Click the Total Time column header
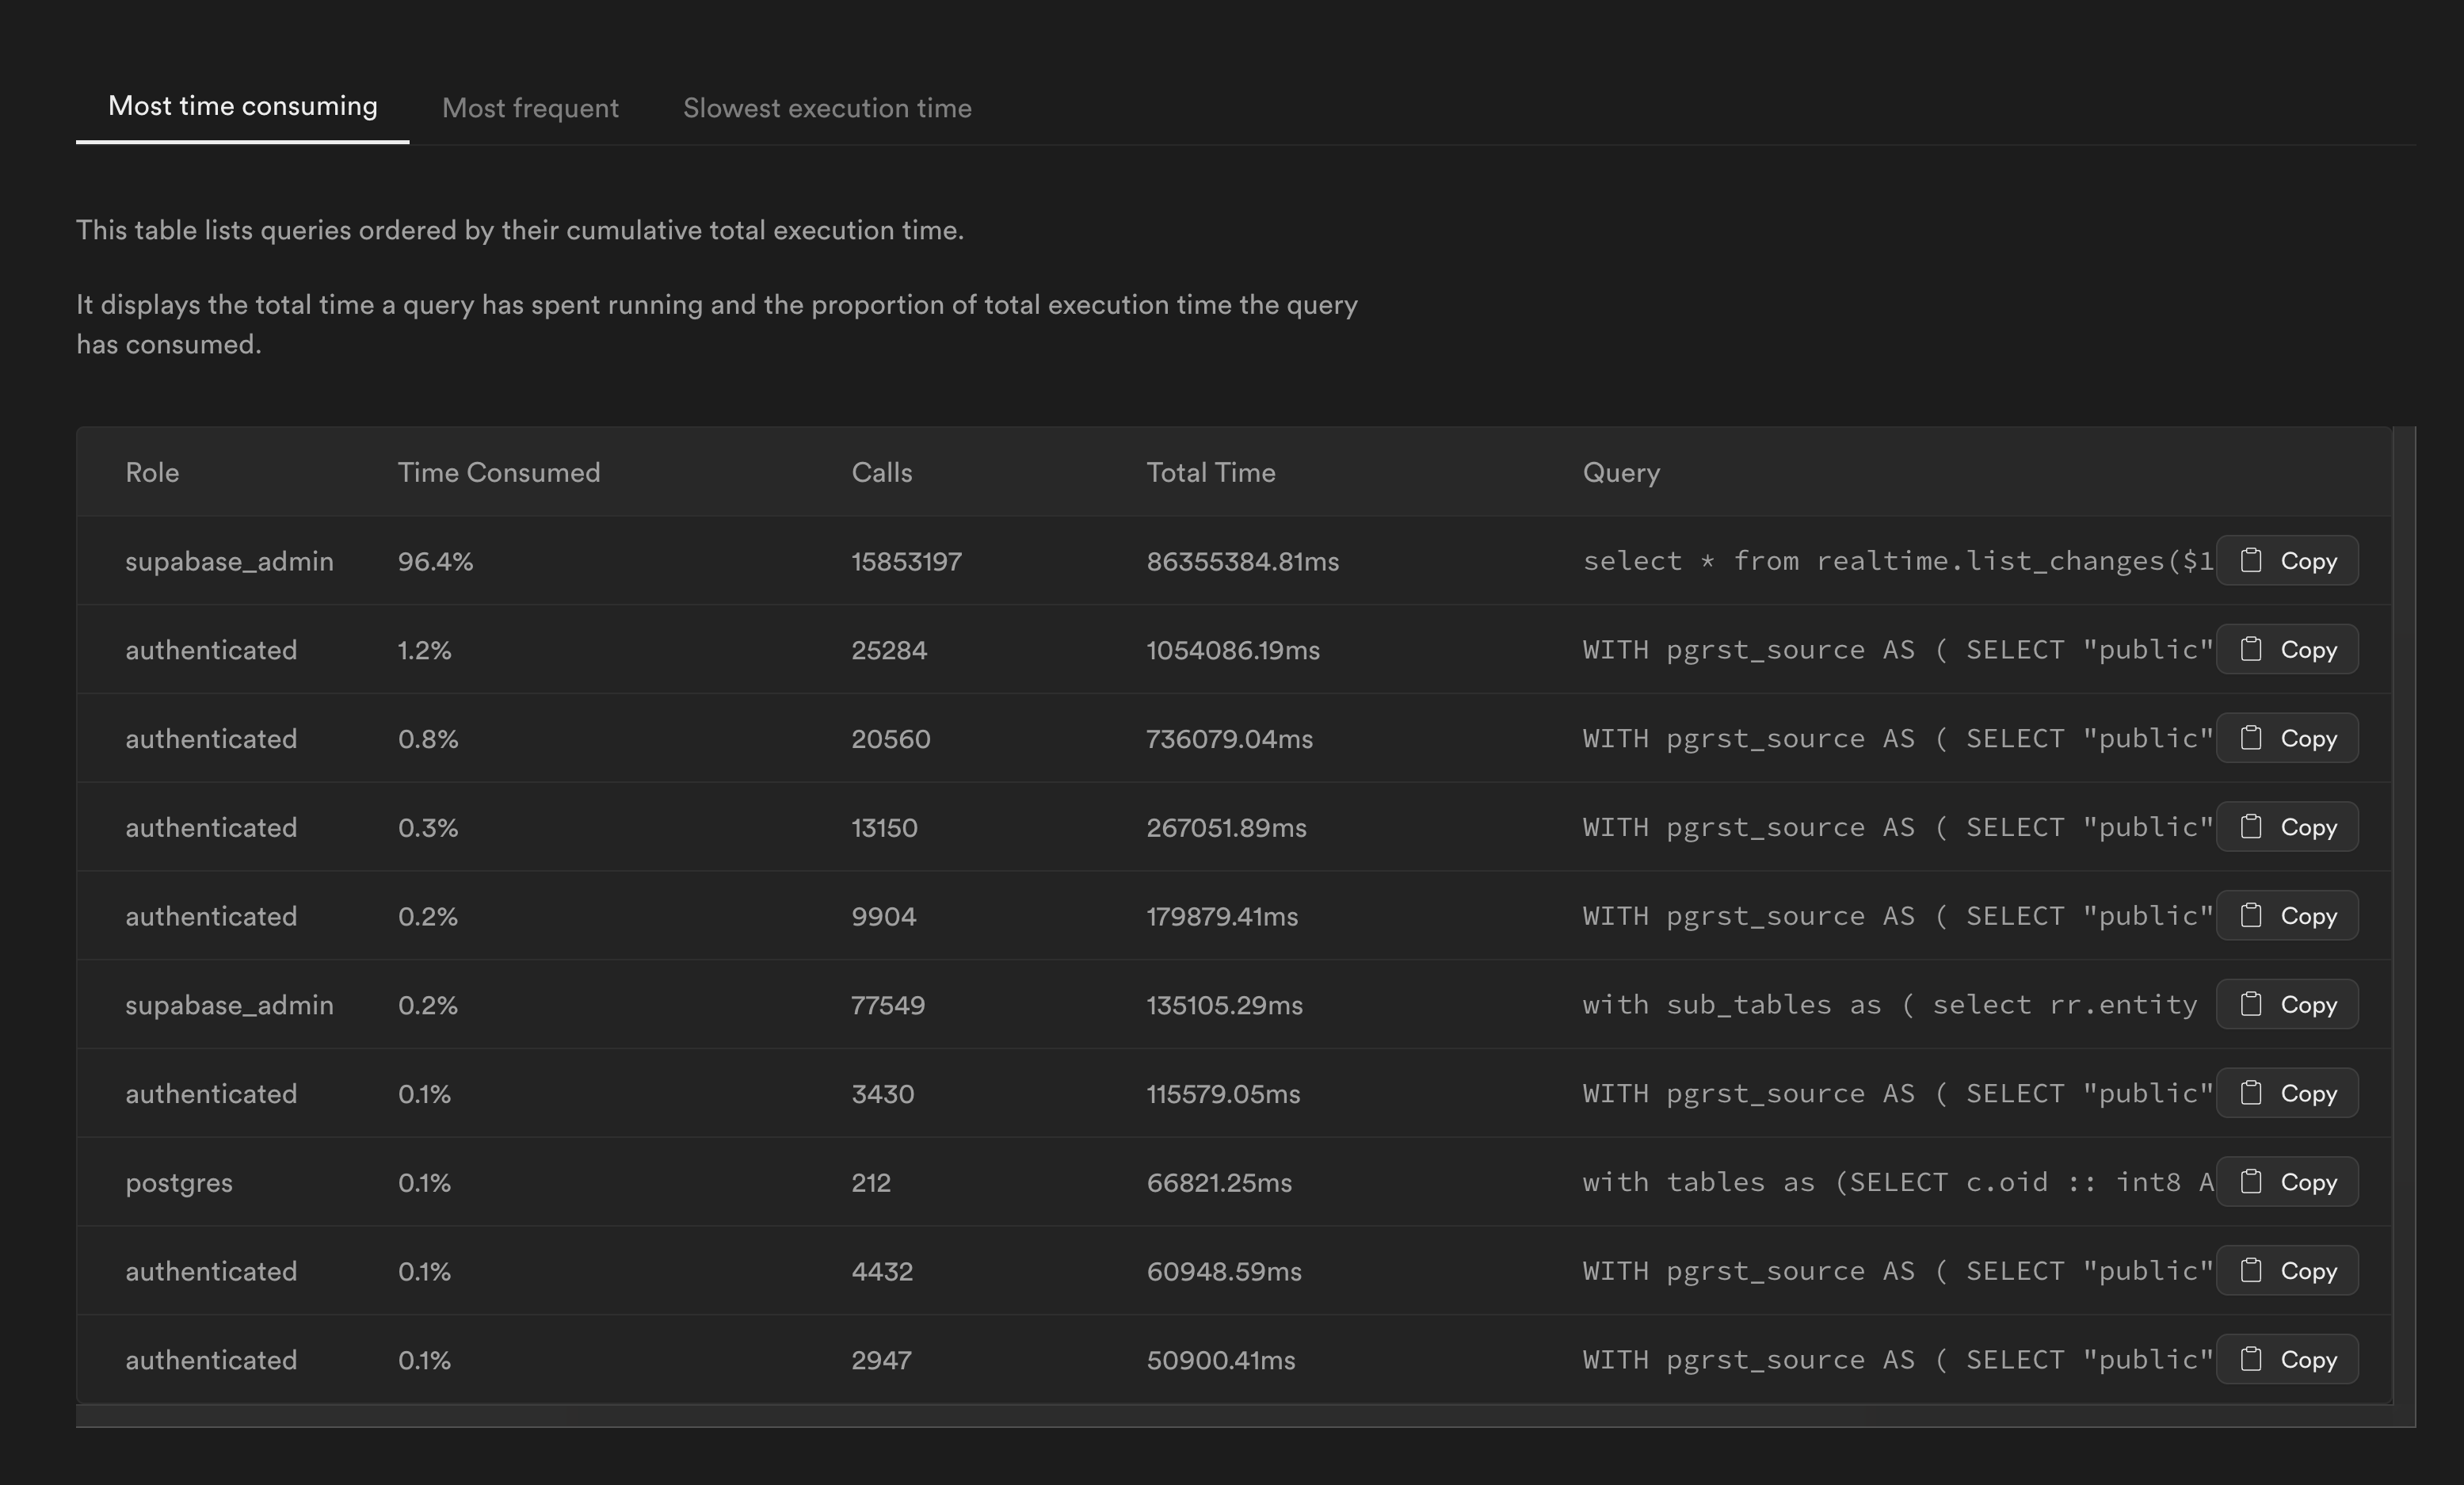2464x1485 pixels. click(x=1210, y=472)
